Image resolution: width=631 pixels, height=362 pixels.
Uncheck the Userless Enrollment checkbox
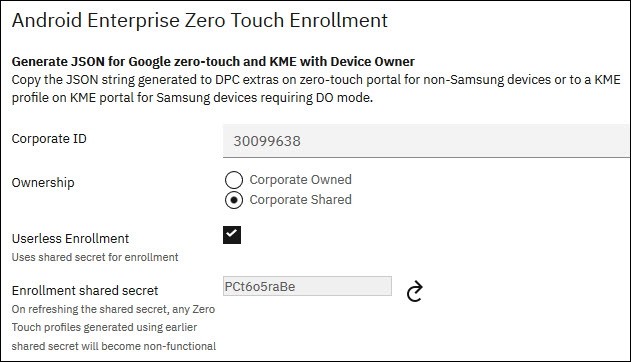(x=232, y=235)
